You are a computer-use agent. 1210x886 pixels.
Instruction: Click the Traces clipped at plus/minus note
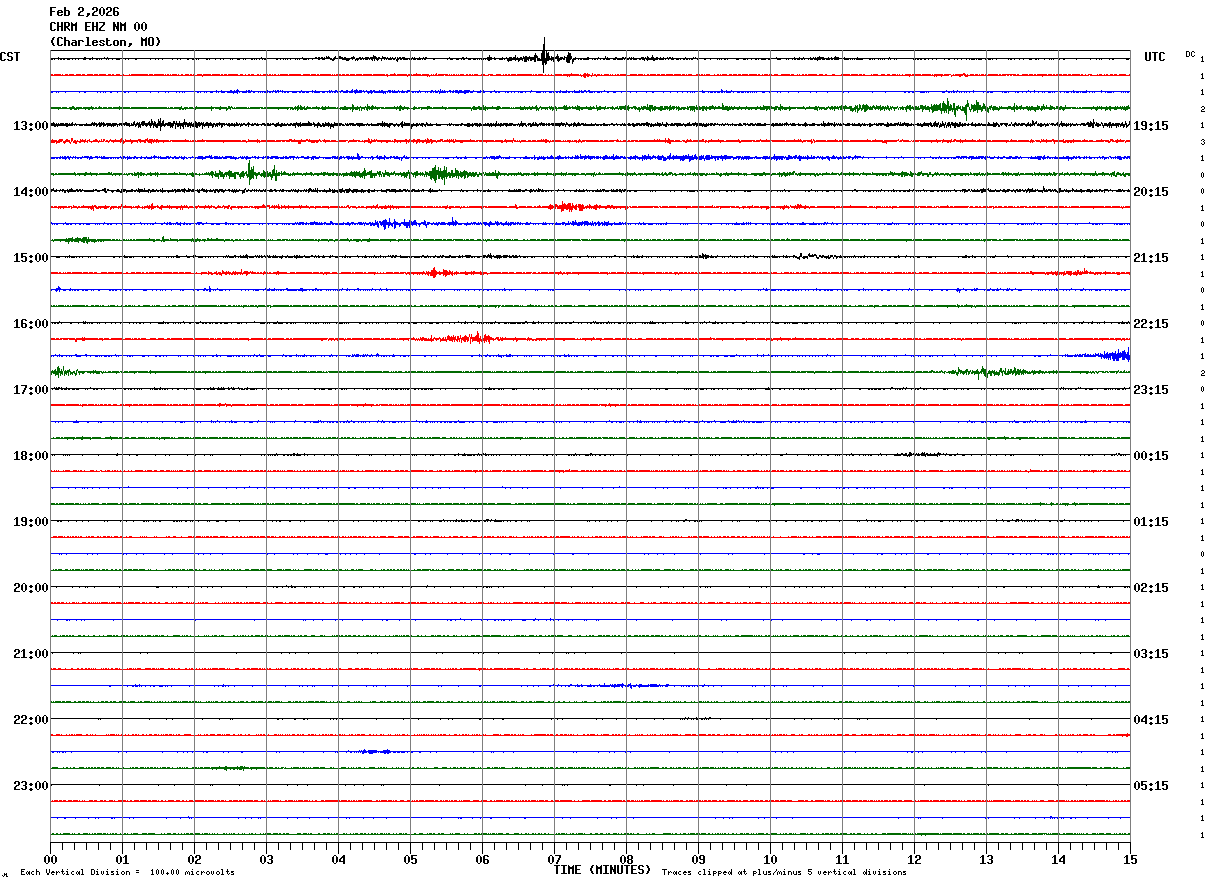click(x=784, y=872)
